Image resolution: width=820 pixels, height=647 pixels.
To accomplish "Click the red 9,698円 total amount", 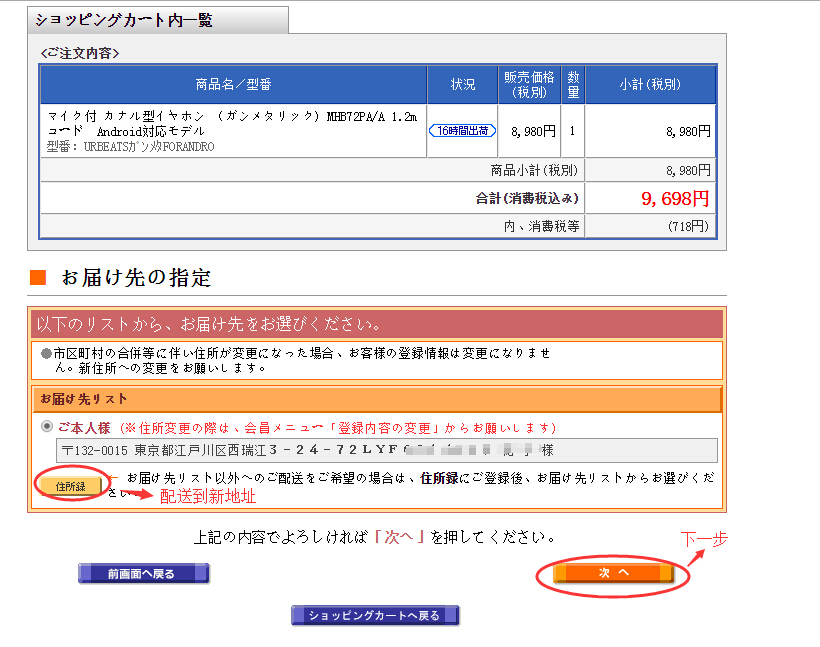I will pos(675,198).
